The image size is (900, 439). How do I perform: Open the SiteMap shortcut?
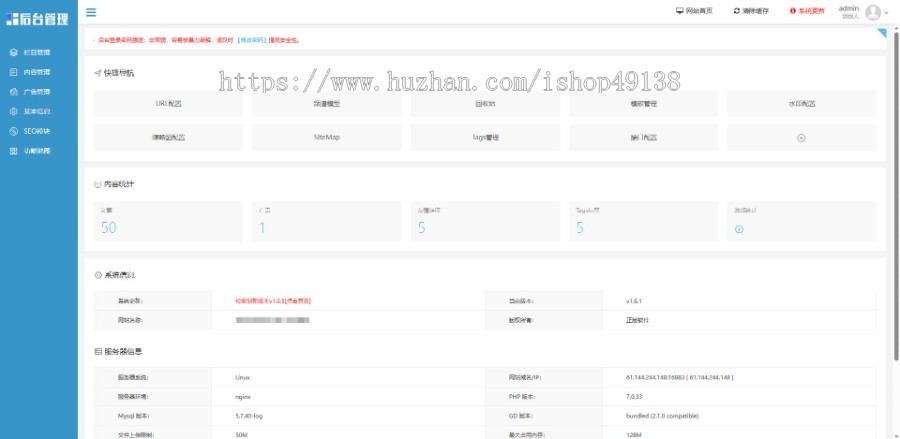[327, 138]
